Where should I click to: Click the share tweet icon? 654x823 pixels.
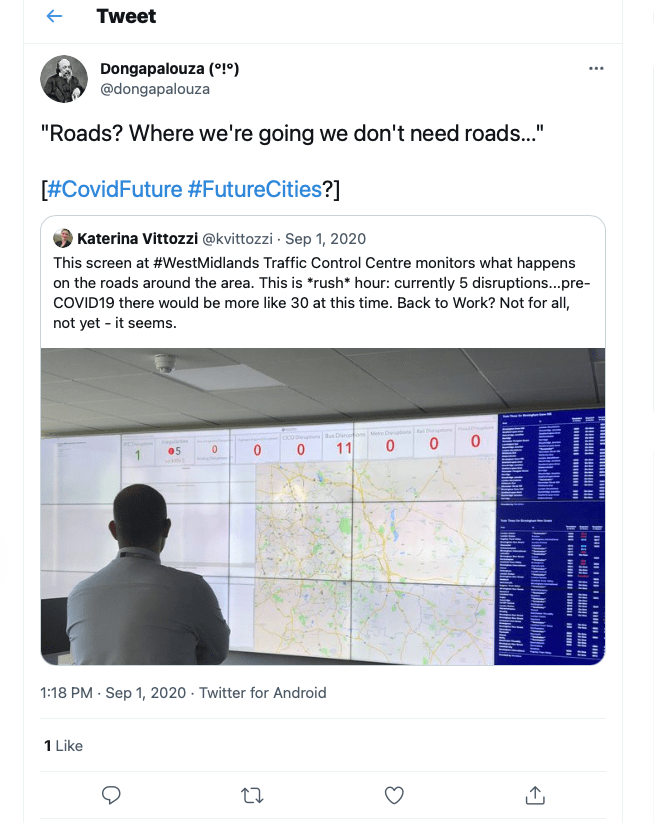[x=535, y=795]
